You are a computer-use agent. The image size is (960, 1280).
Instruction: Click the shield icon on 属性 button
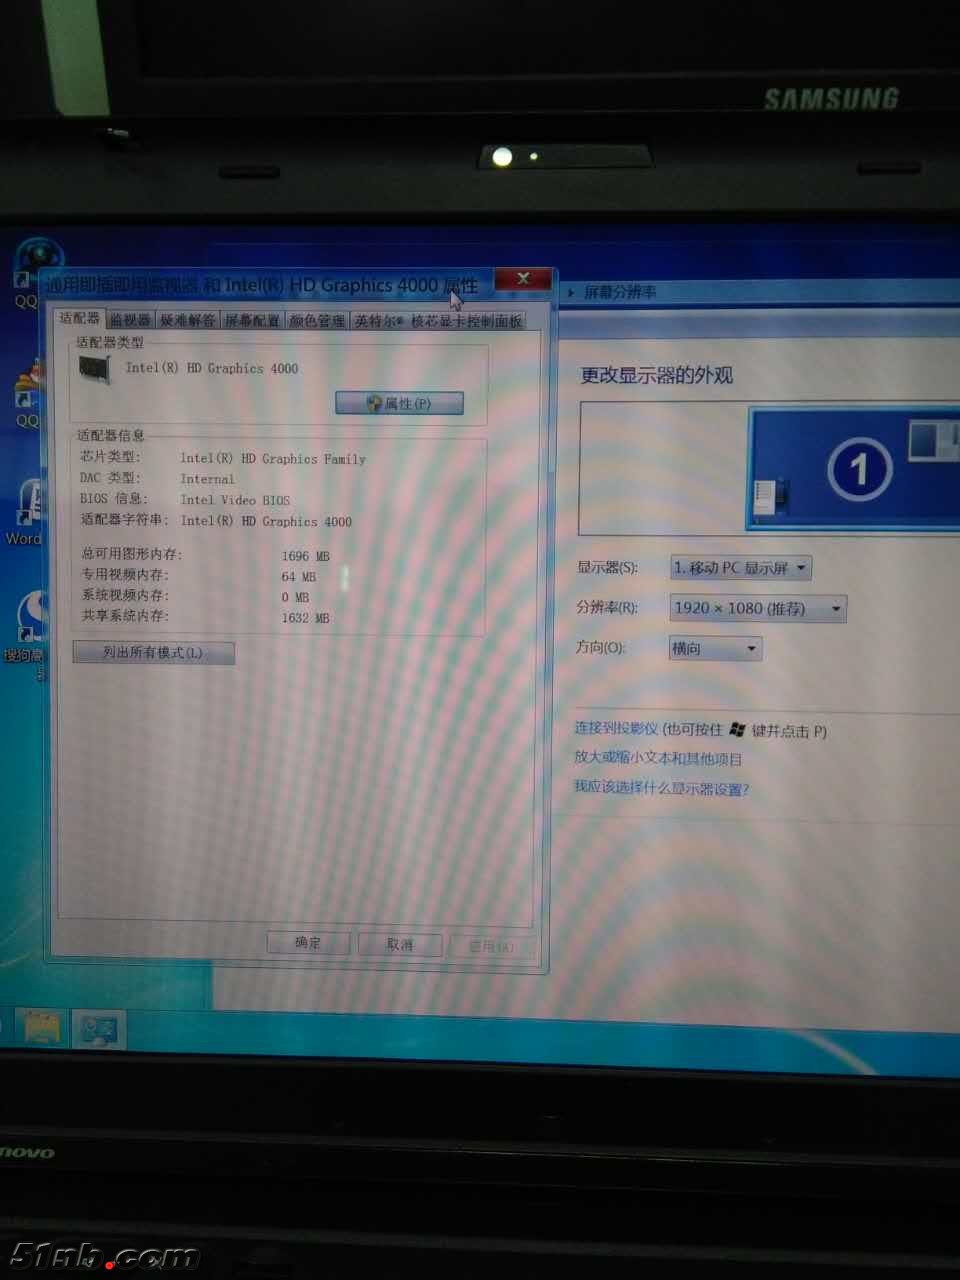point(374,403)
